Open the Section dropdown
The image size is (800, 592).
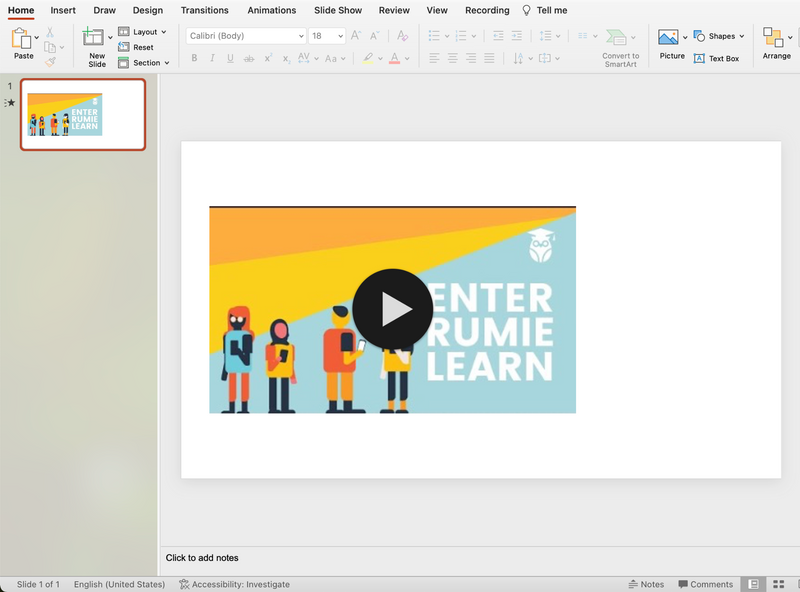[144, 63]
